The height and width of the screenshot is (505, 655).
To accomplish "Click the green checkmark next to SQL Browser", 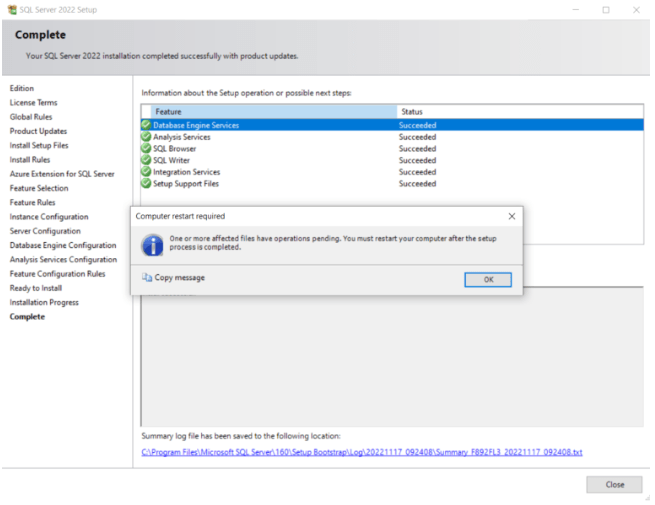I will tap(146, 149).
